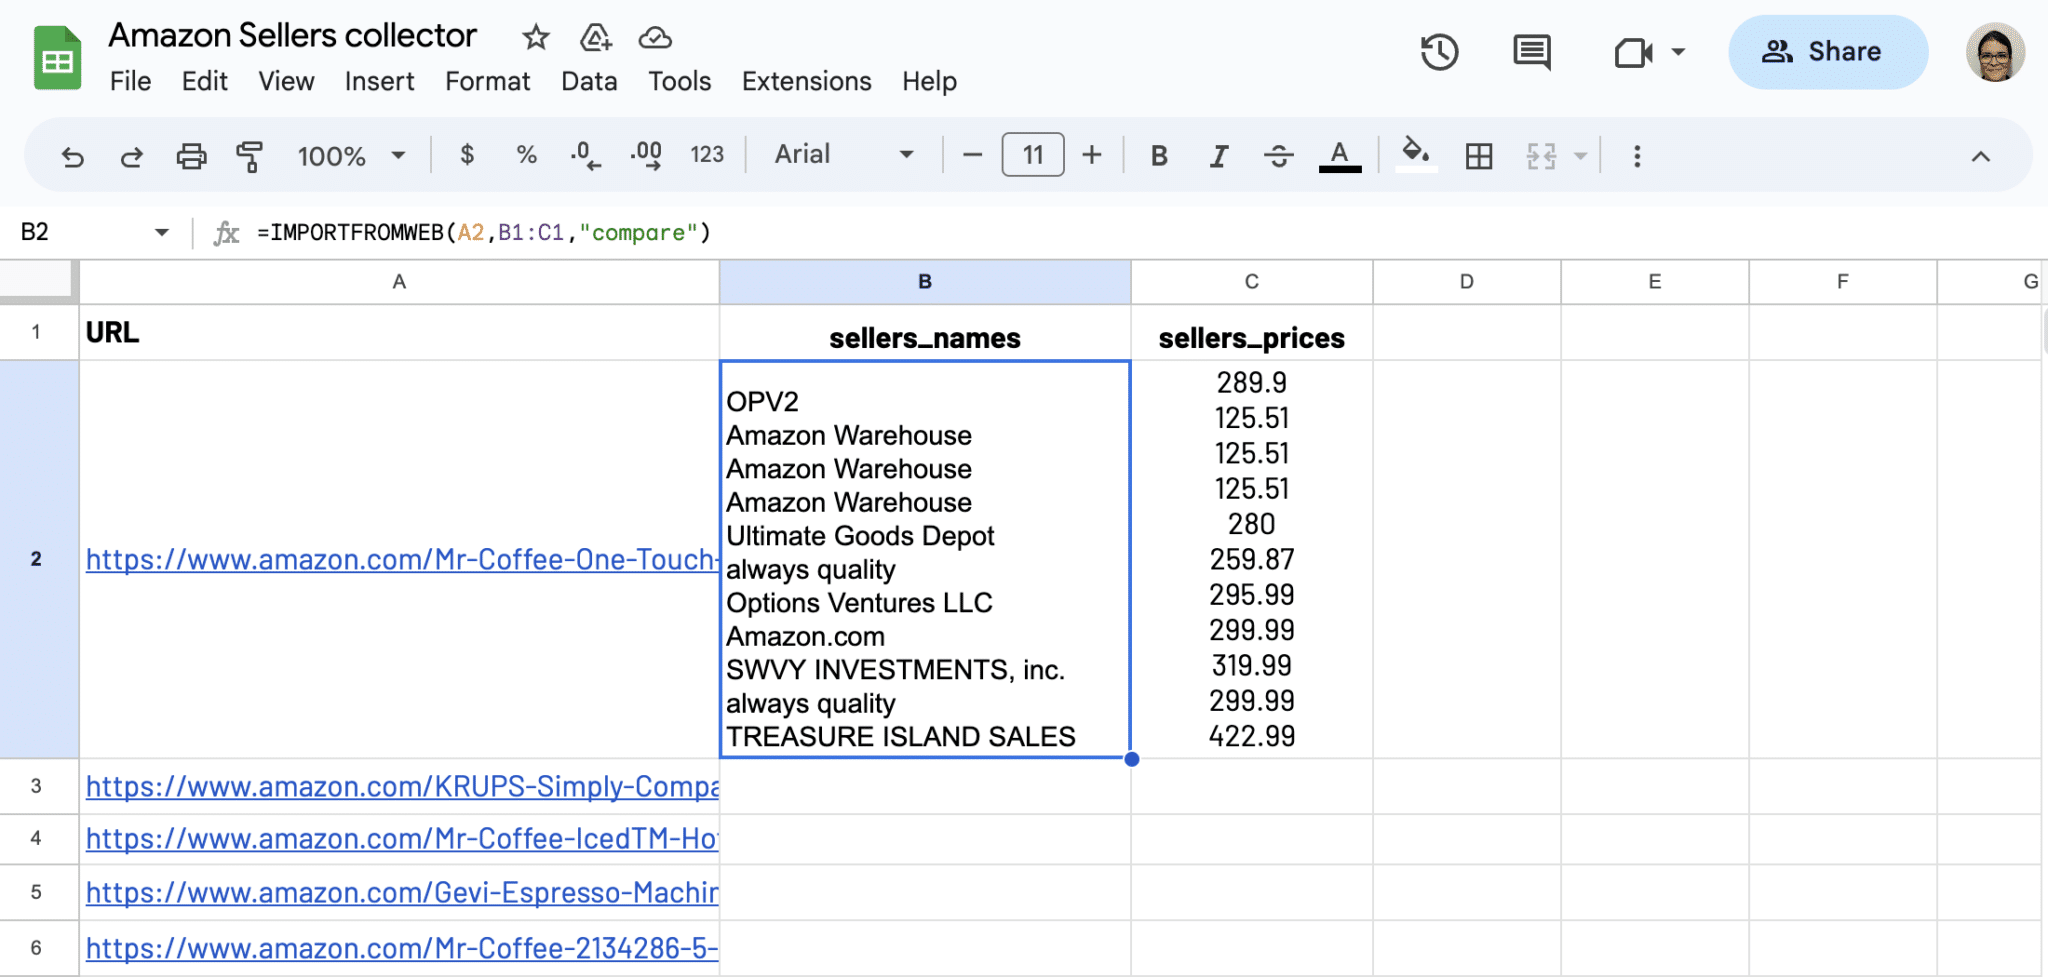Open the Fill color picker
This screenshot has width=2048, height=977.
click(1417, 155)
